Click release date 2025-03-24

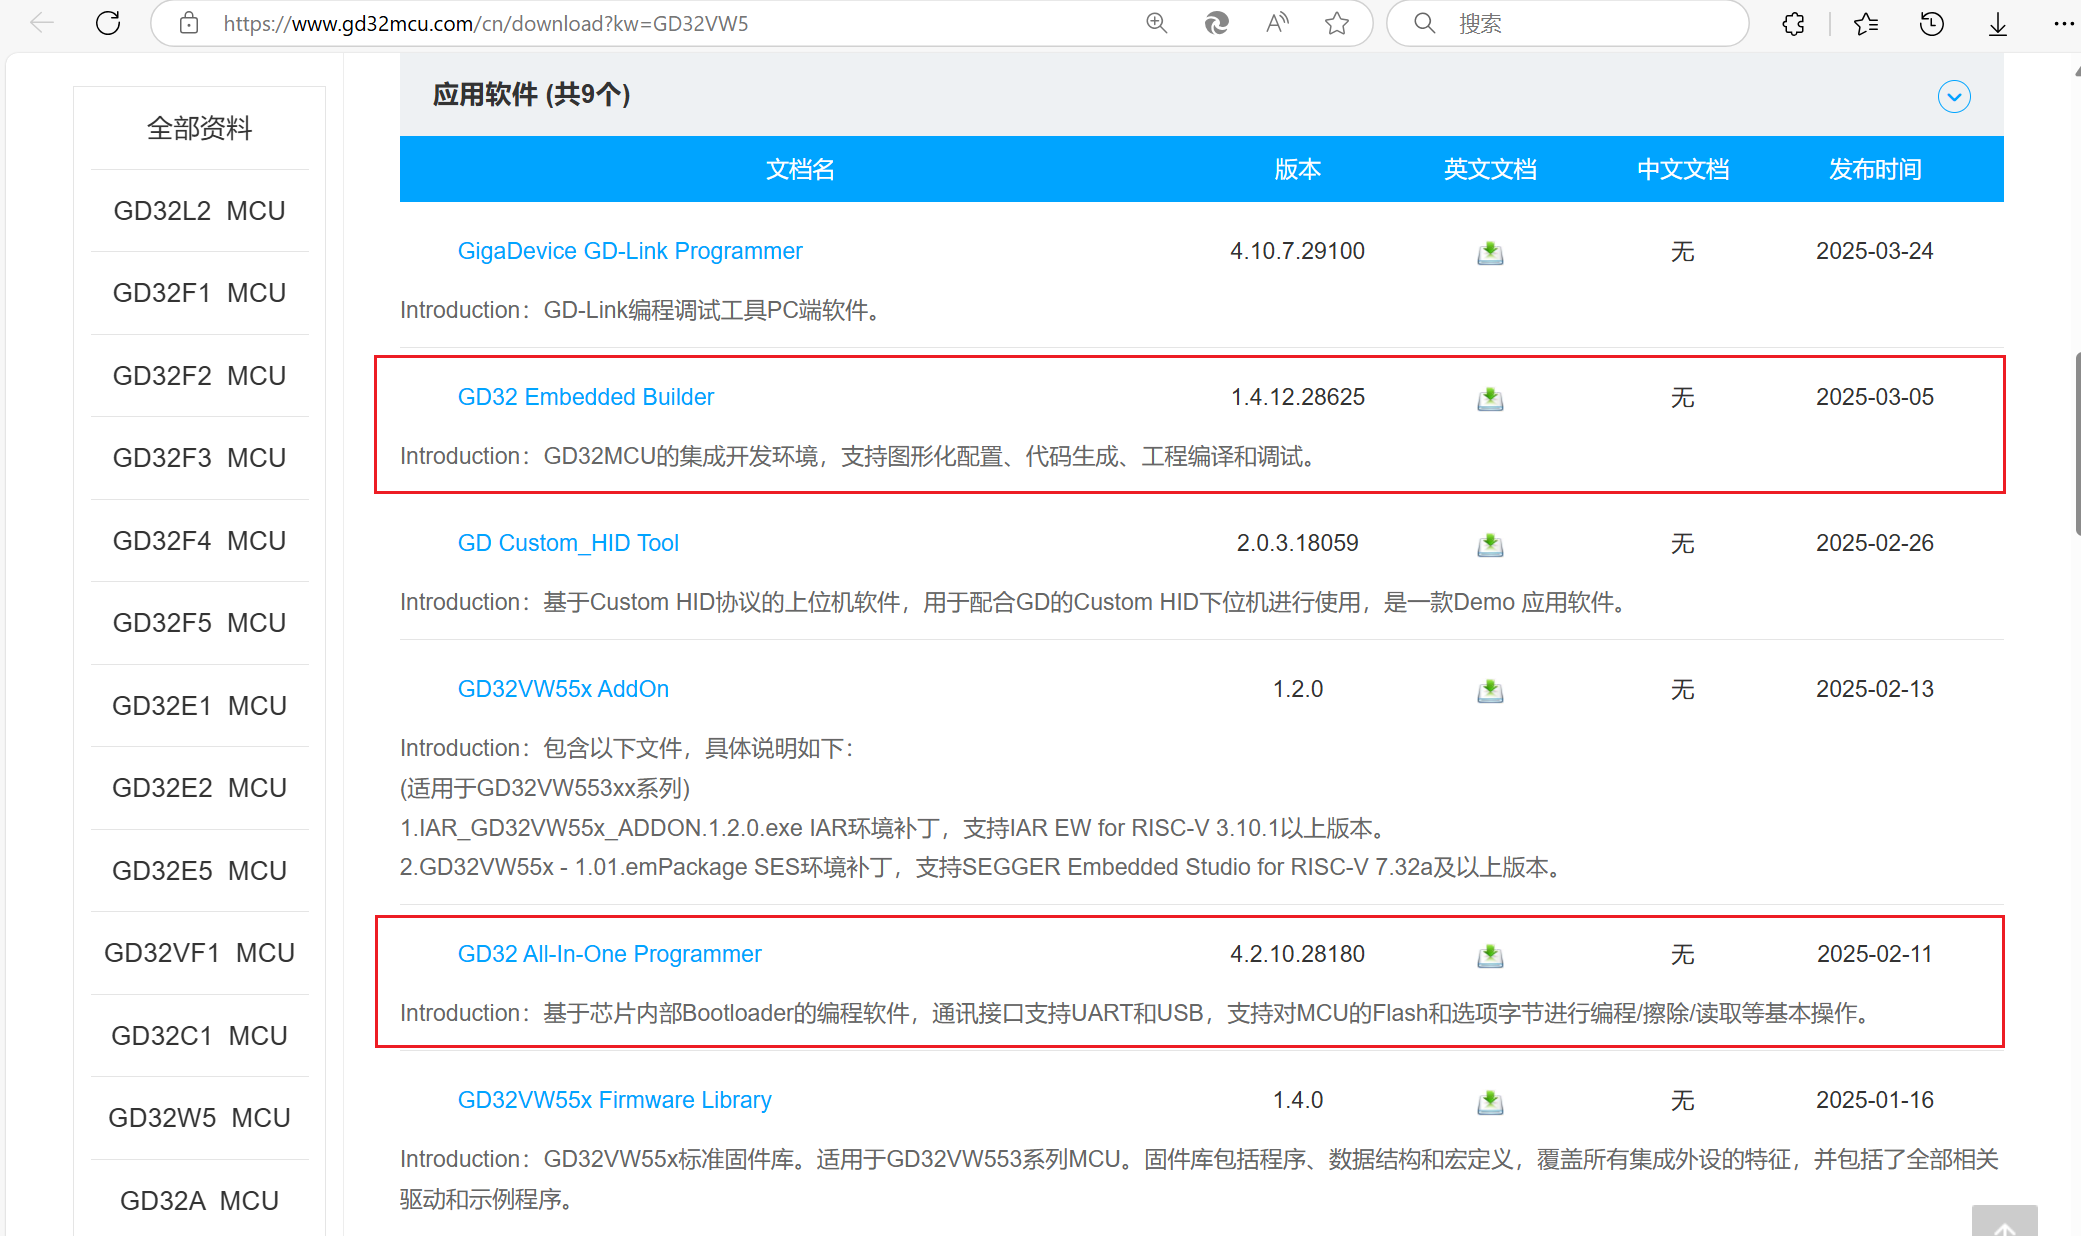(x=1875, y=251)
